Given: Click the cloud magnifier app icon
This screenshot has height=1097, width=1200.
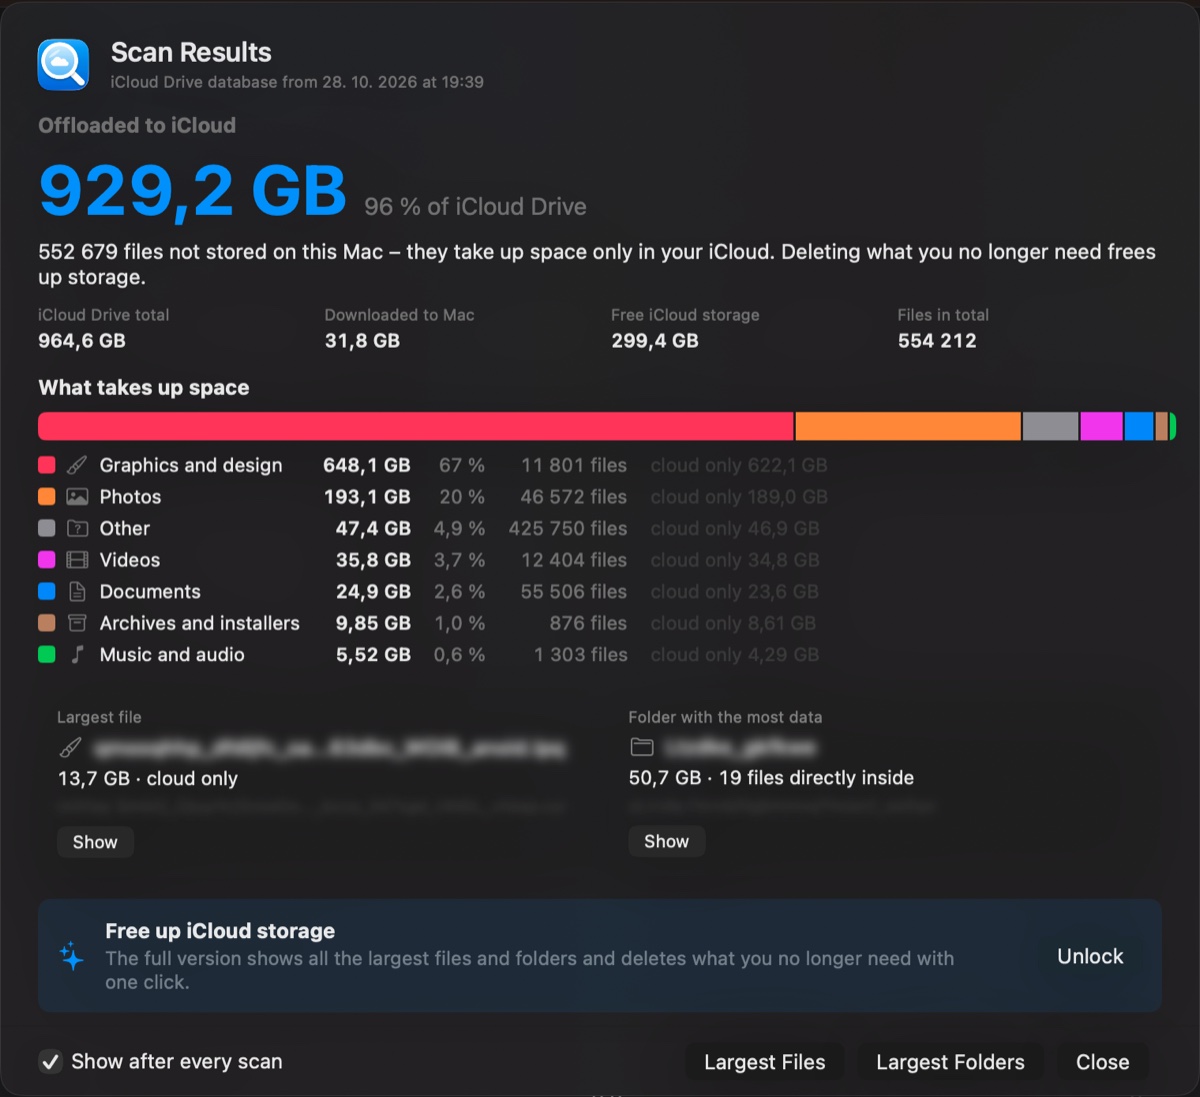Looking at the screenshot, I should (63, 64).
